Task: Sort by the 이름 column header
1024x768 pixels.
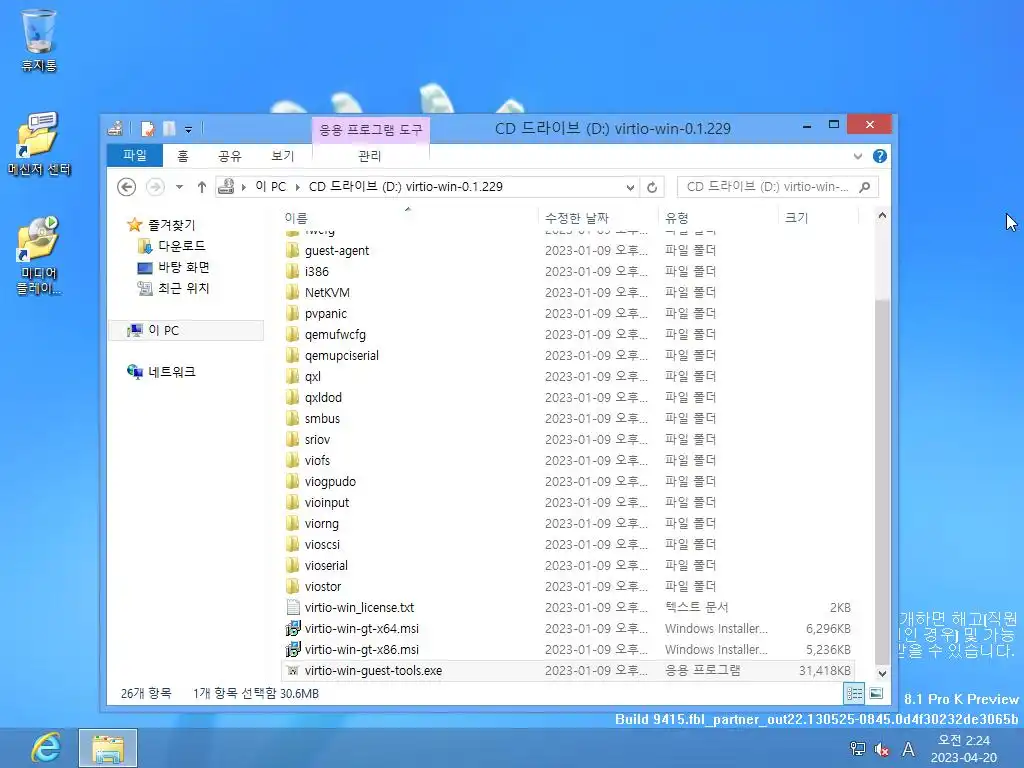Action: (x=409, y=217)
